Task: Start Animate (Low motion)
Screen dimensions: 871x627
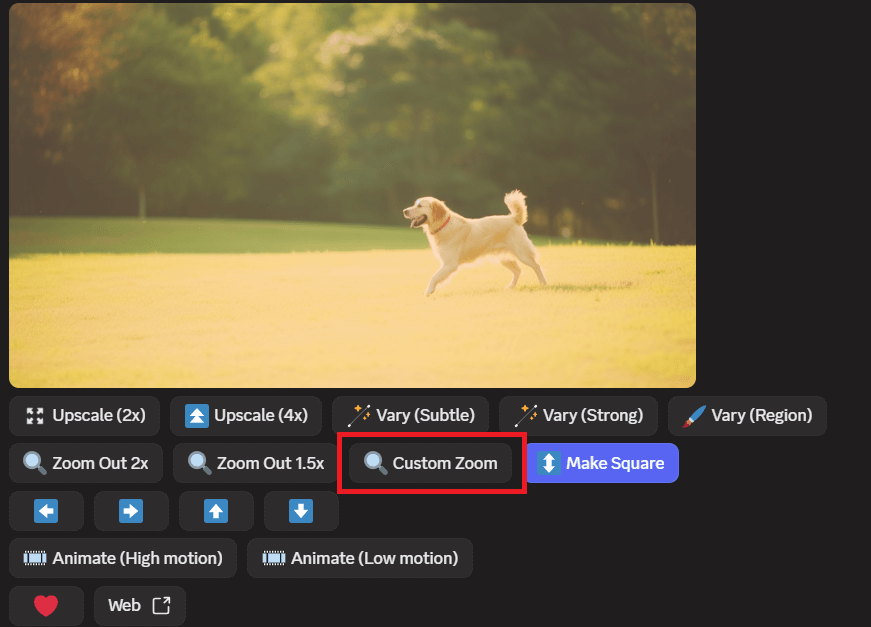Action: click(360, 558)
